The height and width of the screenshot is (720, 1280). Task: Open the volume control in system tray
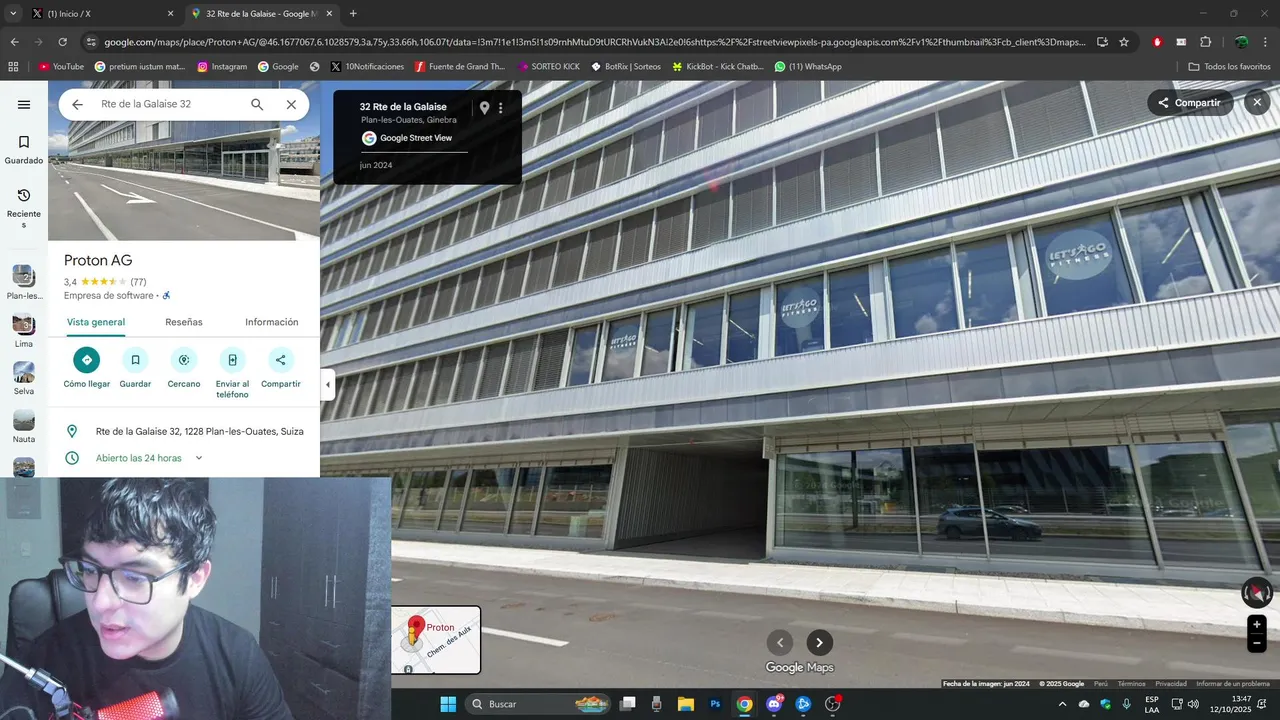click(1193, 704)
